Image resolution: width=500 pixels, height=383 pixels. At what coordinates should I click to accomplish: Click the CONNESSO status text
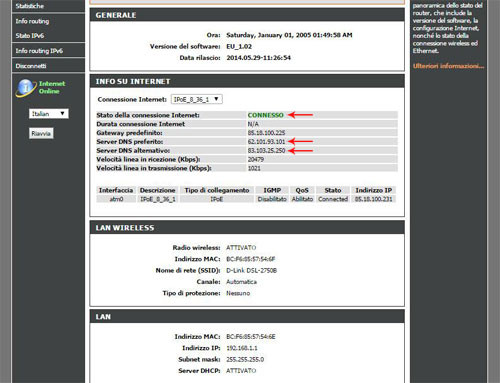[266, 115]
